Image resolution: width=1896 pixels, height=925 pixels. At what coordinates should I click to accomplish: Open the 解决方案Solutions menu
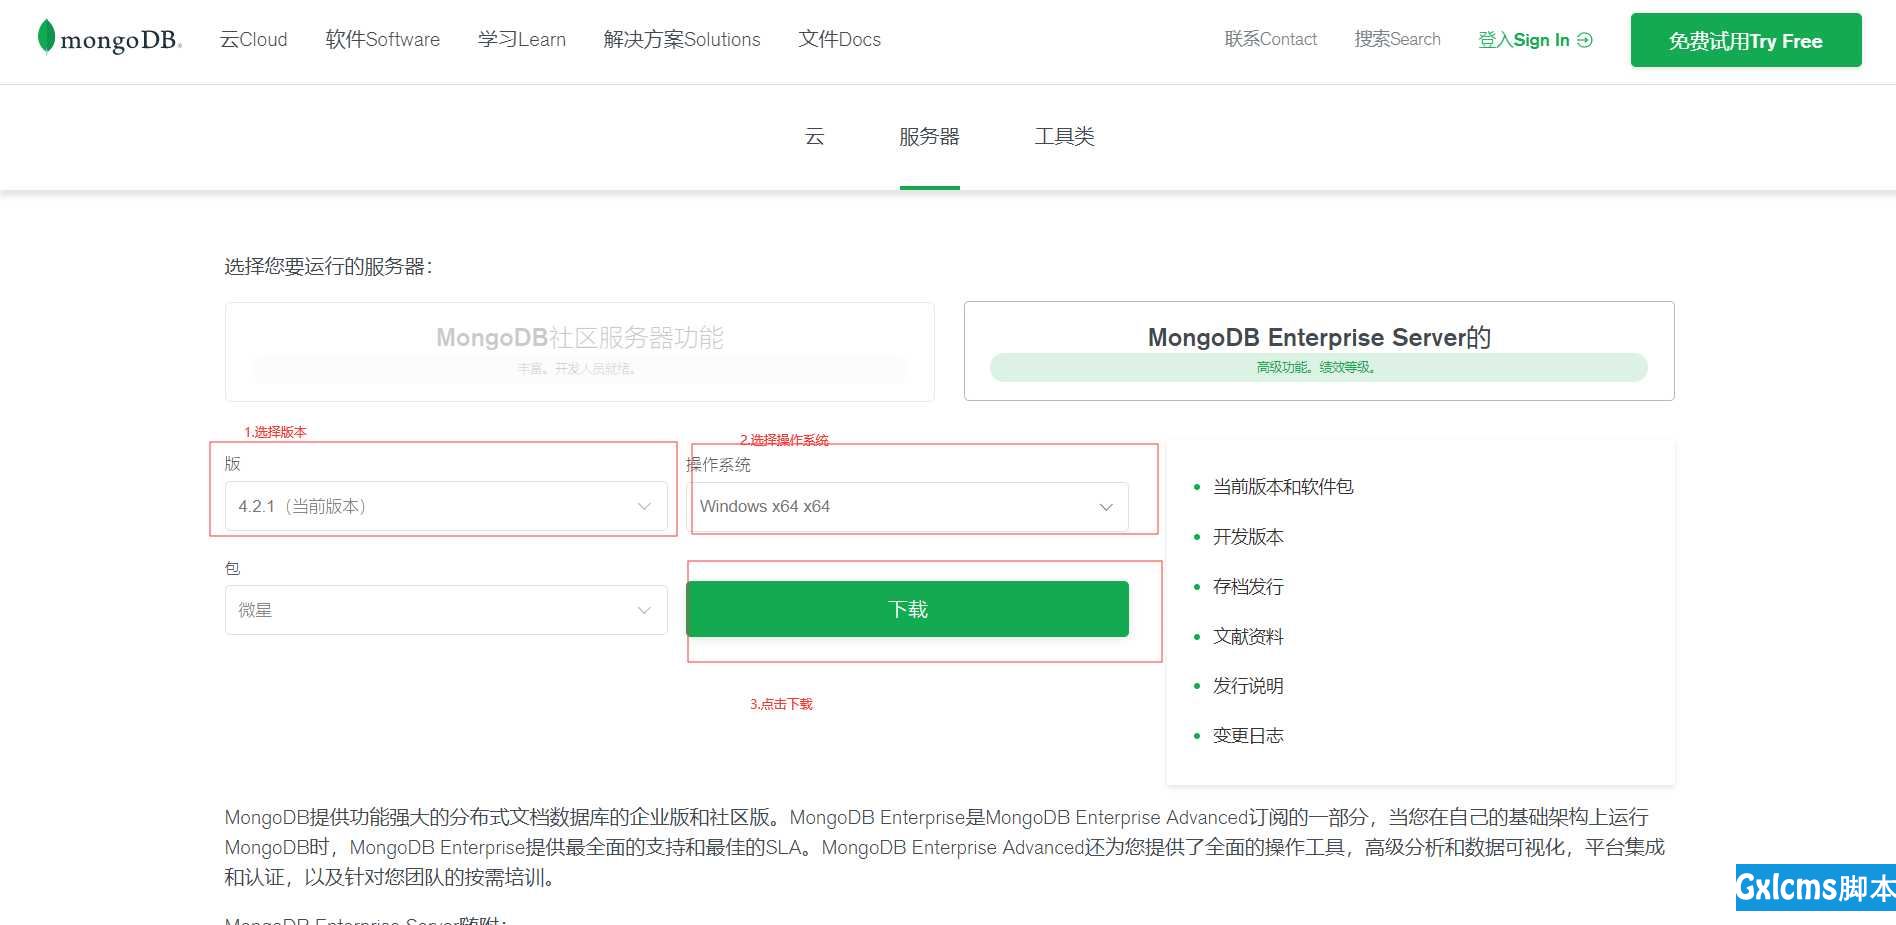point(682,40)
